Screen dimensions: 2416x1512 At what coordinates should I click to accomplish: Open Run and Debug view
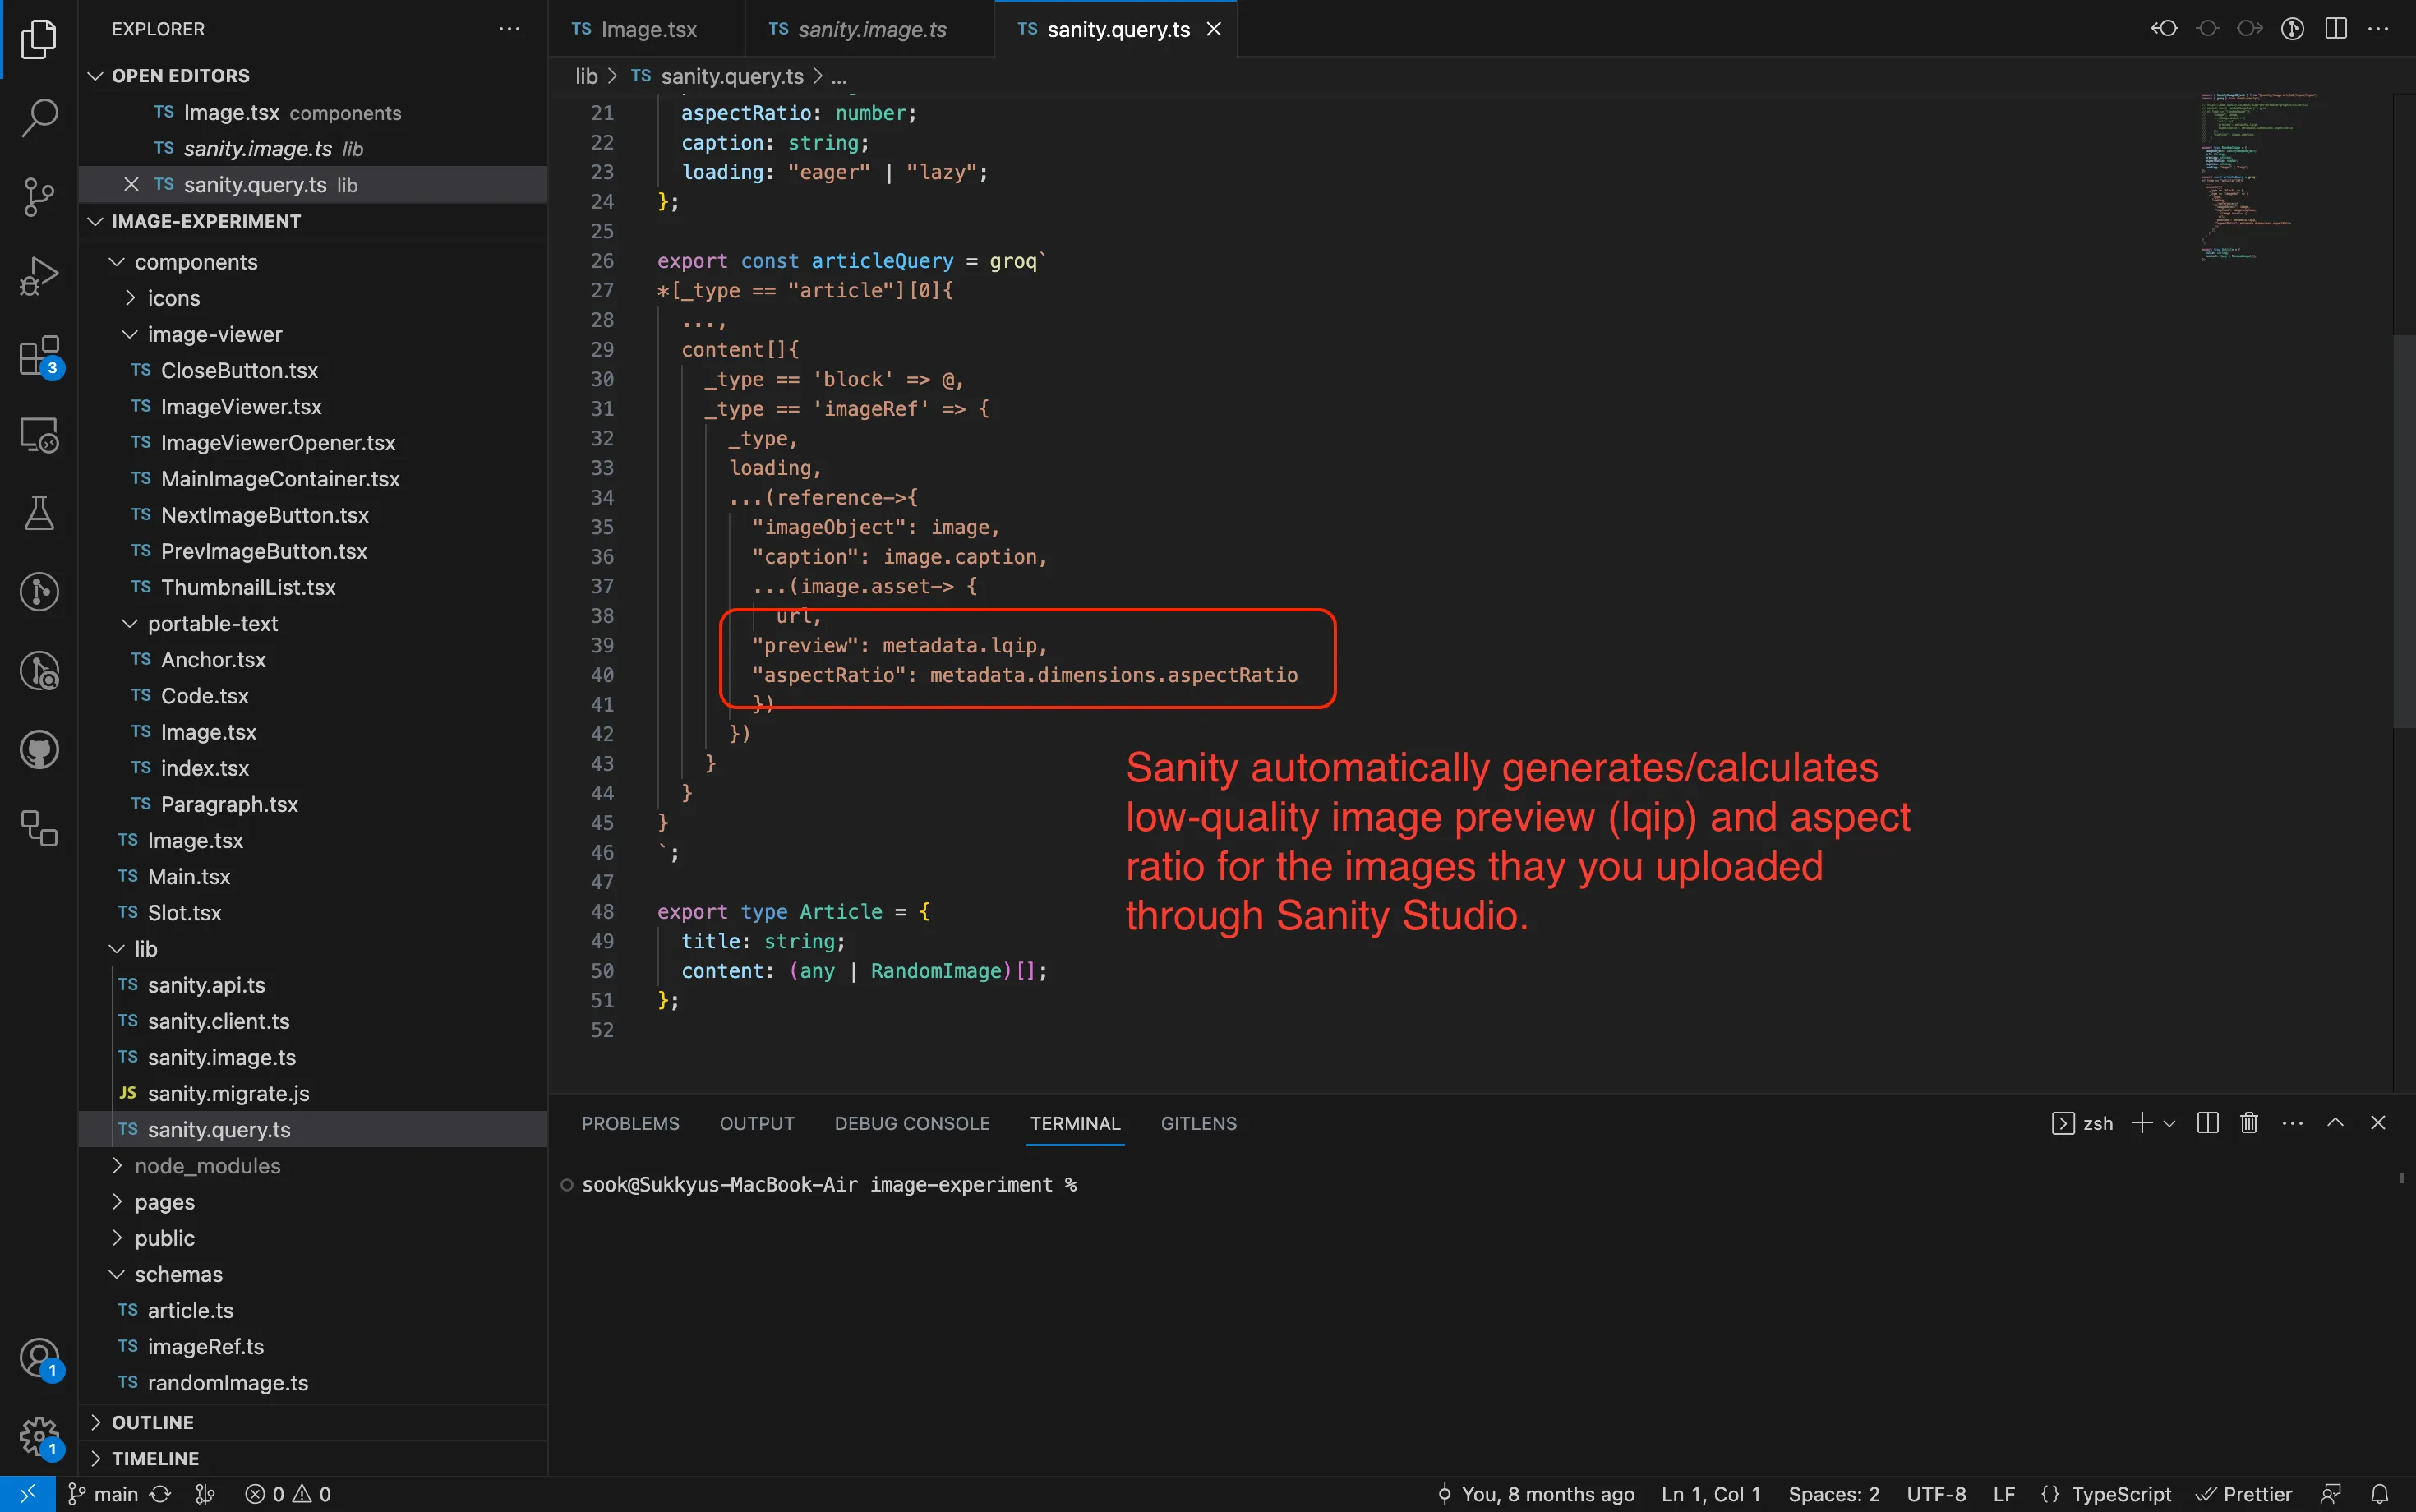[x=39, y=276]
